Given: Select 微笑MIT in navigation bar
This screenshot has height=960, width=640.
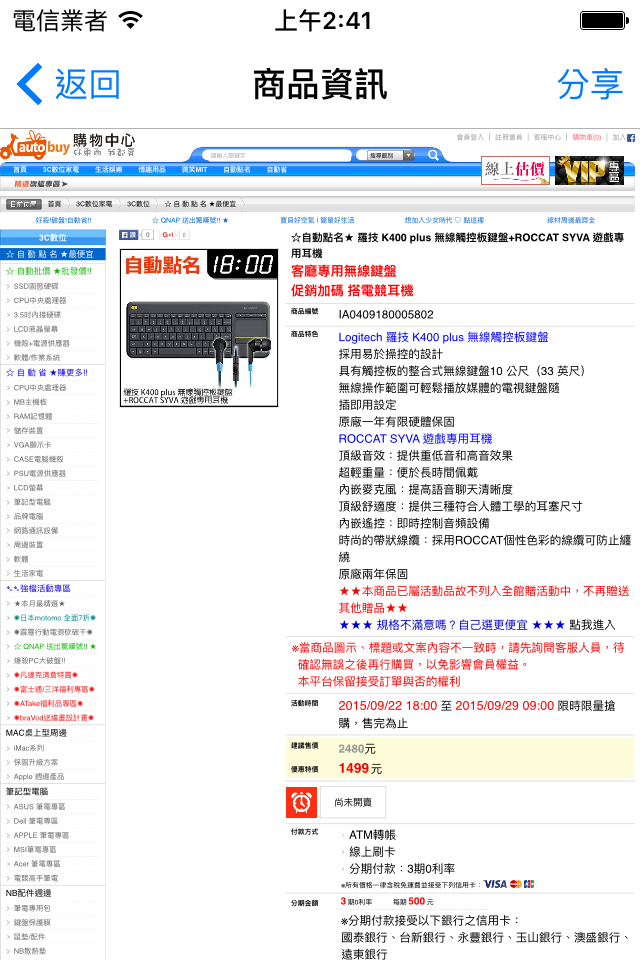Looking at the screenshot, I should click(194, 170).
